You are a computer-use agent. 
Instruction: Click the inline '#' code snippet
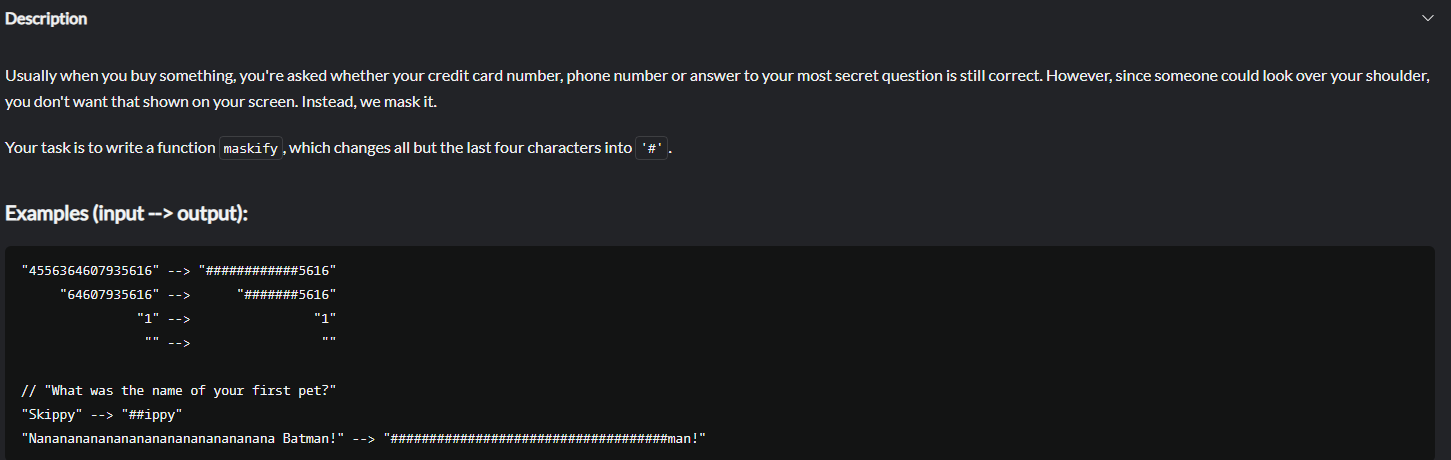[652, 148]
